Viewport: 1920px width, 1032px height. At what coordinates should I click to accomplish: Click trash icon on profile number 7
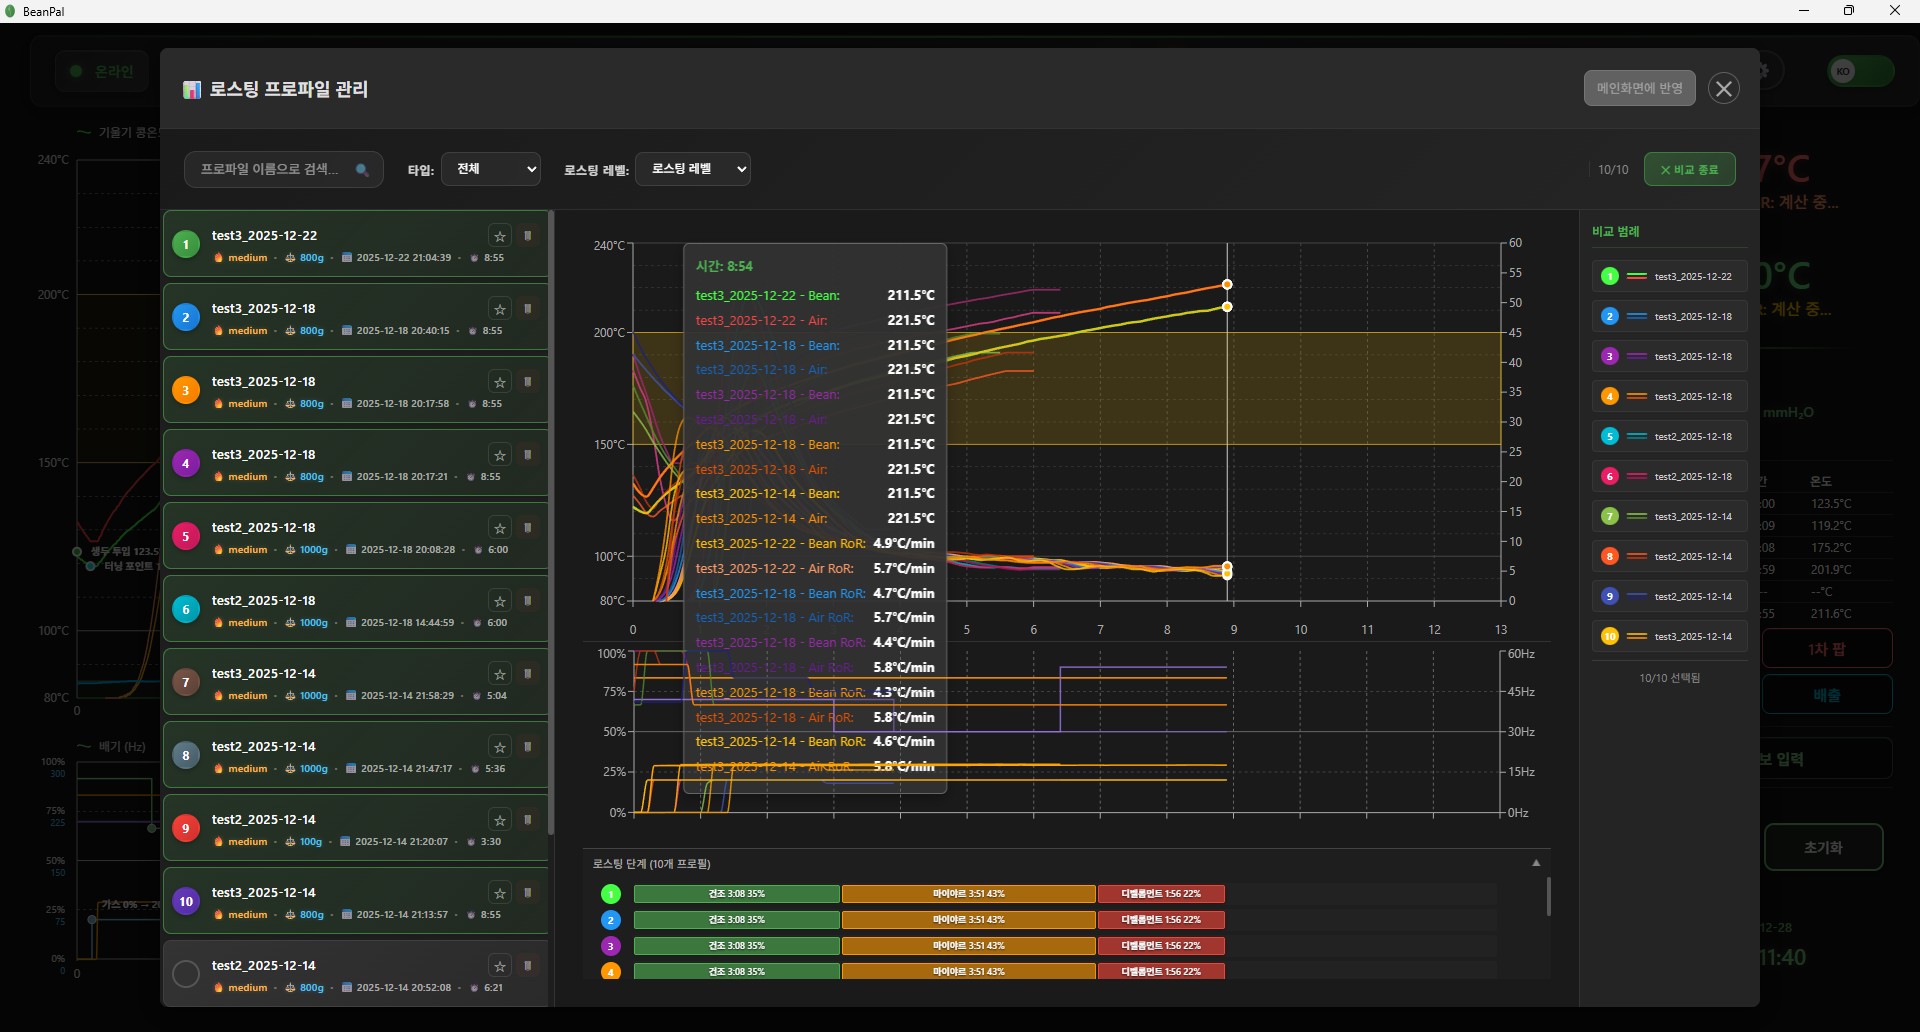pos(528,674)
